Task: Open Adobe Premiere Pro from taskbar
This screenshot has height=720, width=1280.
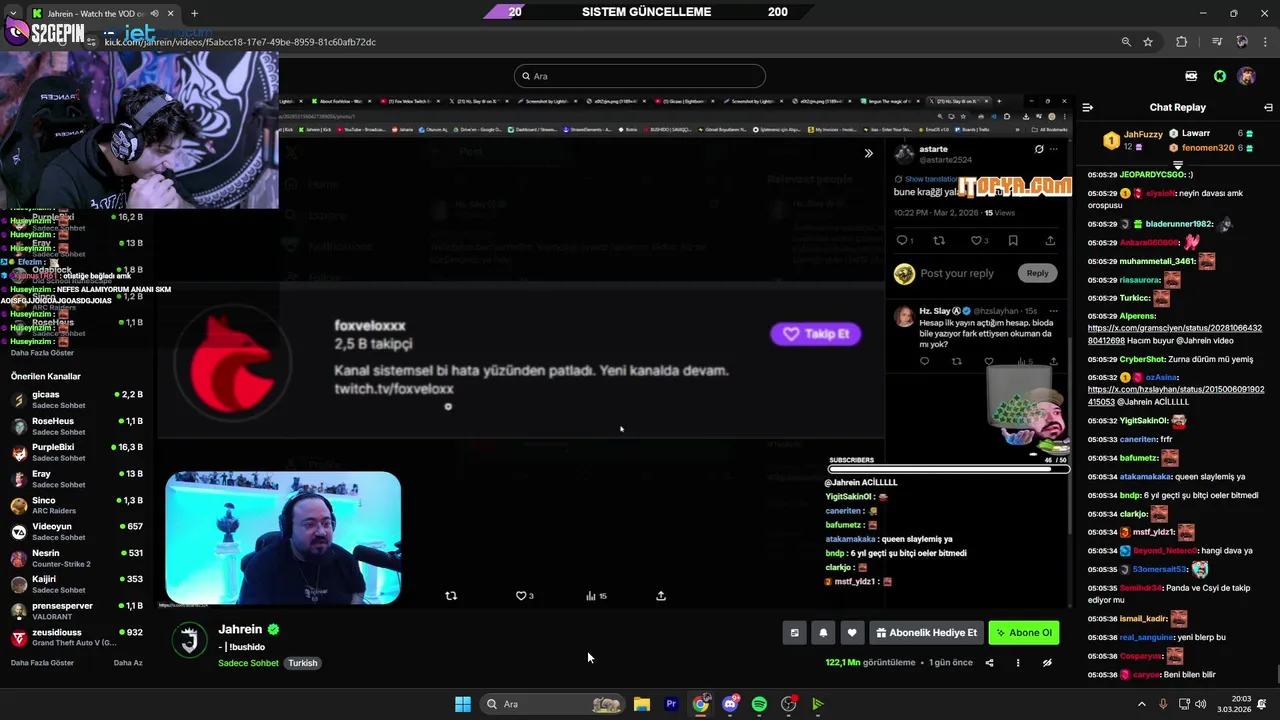Action: tap(671, 704)
